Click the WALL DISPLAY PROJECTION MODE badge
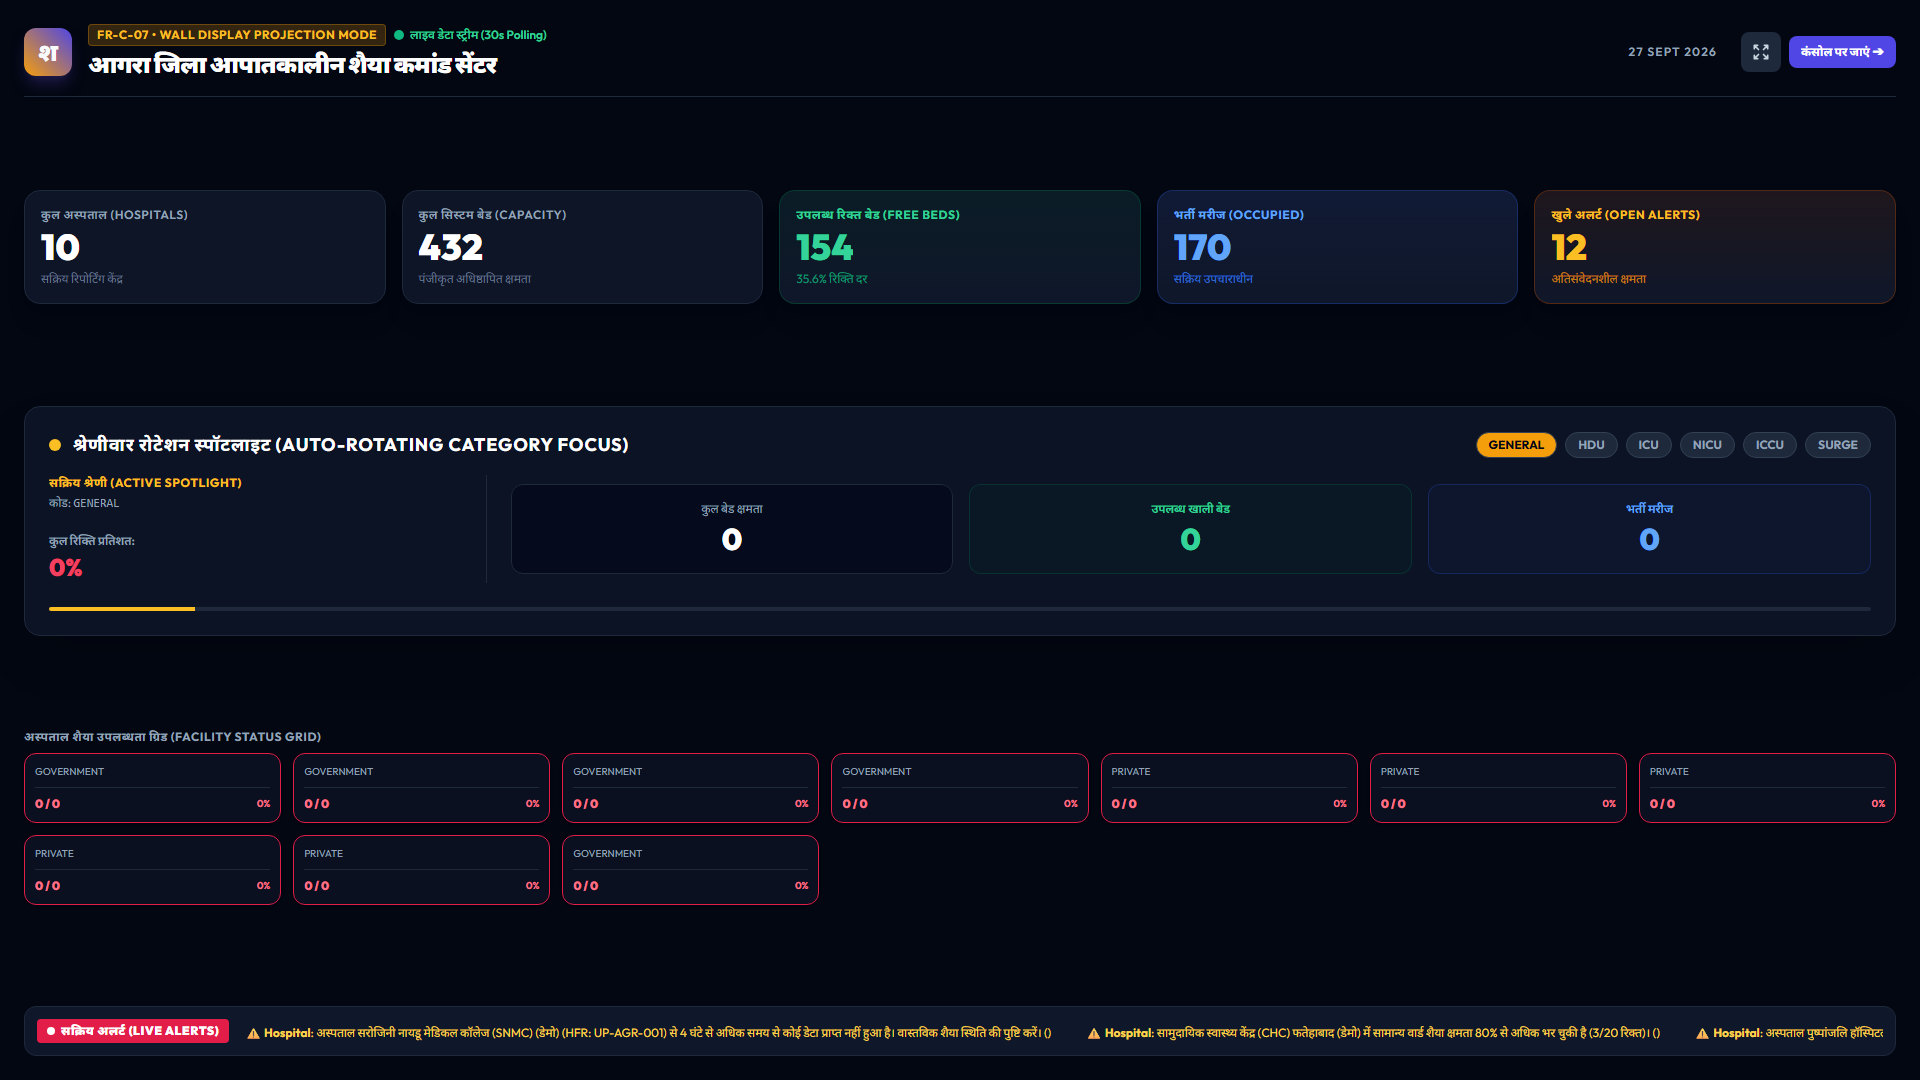 tap(237, 35)
